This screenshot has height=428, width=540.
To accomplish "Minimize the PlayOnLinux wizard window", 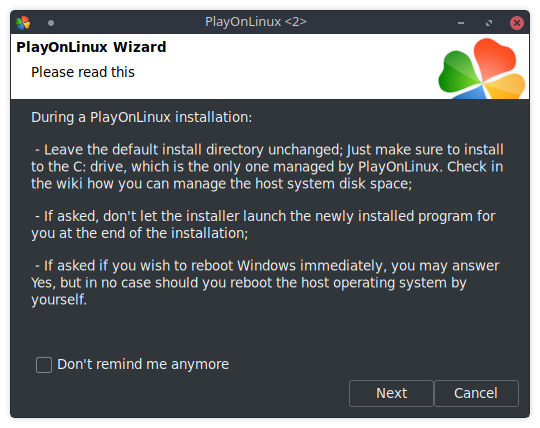I will (461, 23).
